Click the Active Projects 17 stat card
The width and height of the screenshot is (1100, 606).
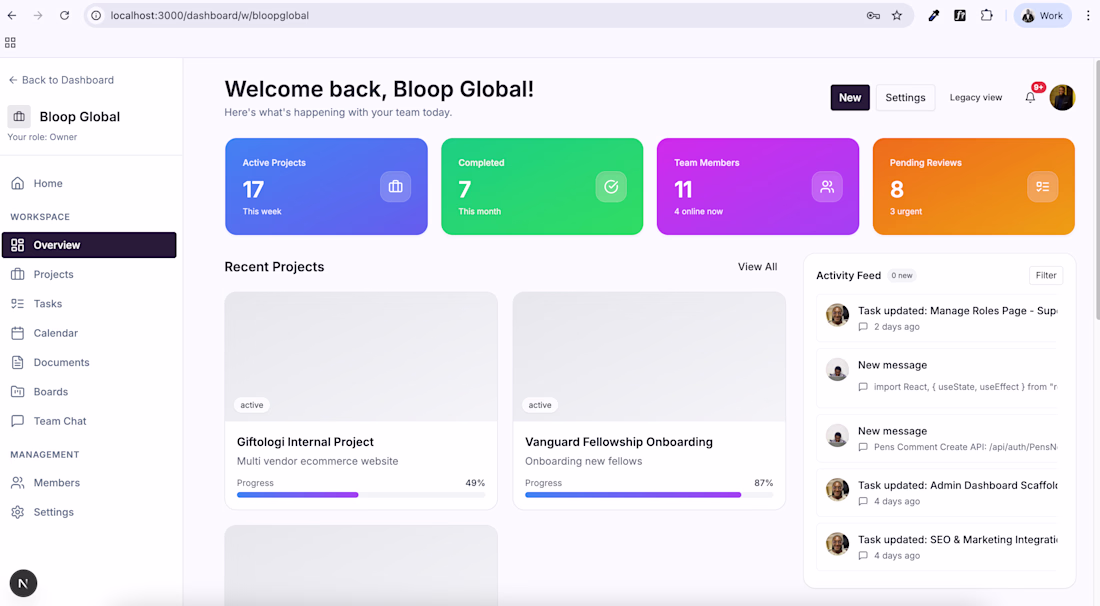pos(326,187)
